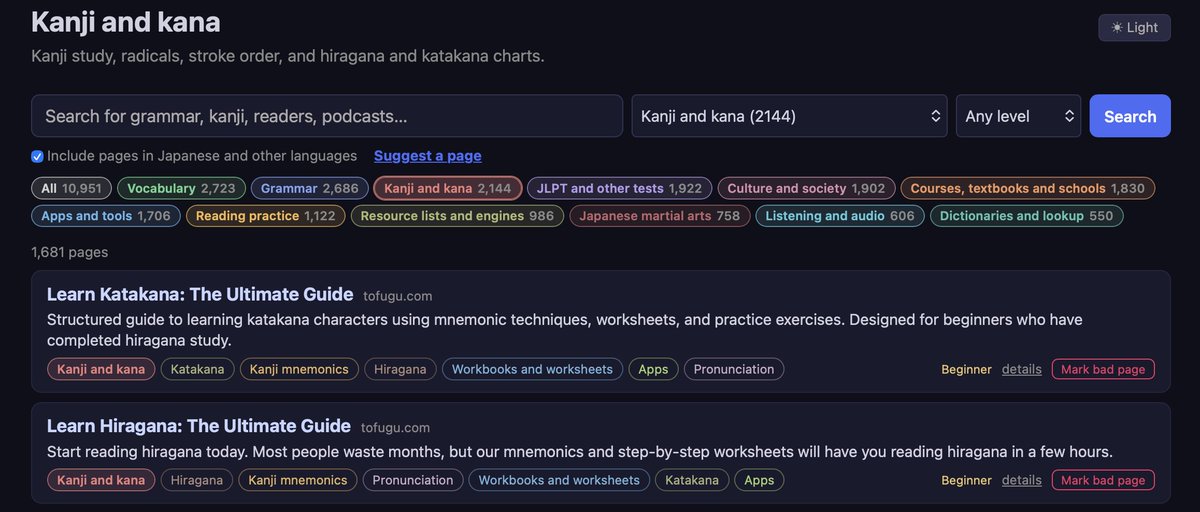Open Learn Hiragana: The Ultimate Guide

199,426
